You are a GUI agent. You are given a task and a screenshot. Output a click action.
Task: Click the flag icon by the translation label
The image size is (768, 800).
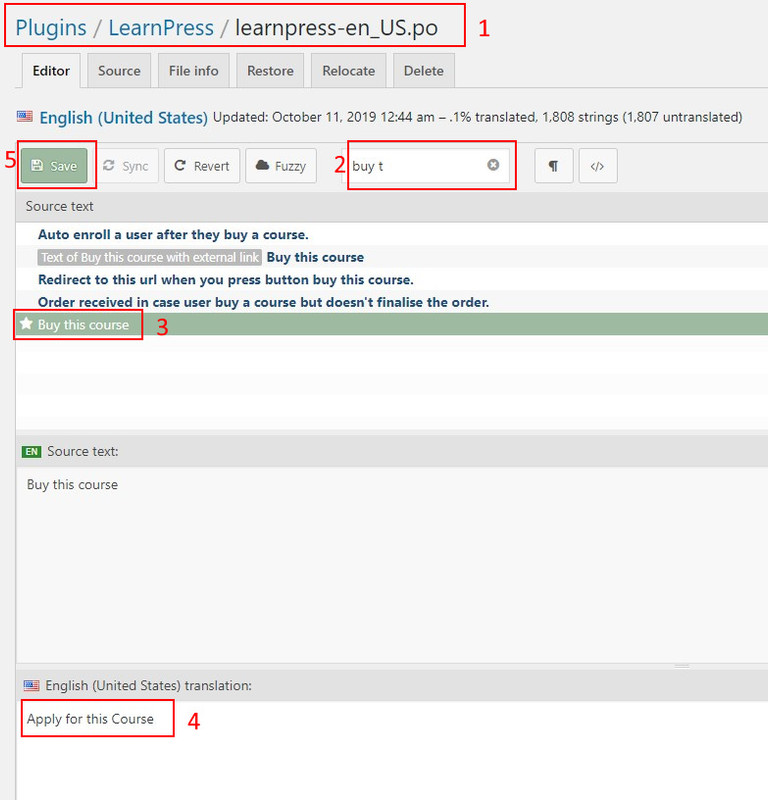tap(32, 685)
